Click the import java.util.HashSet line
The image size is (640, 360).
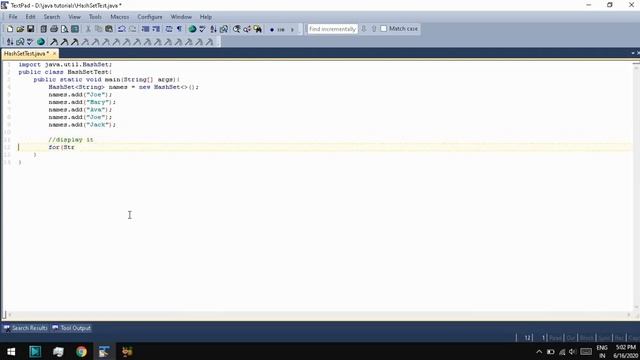[65, 64]
